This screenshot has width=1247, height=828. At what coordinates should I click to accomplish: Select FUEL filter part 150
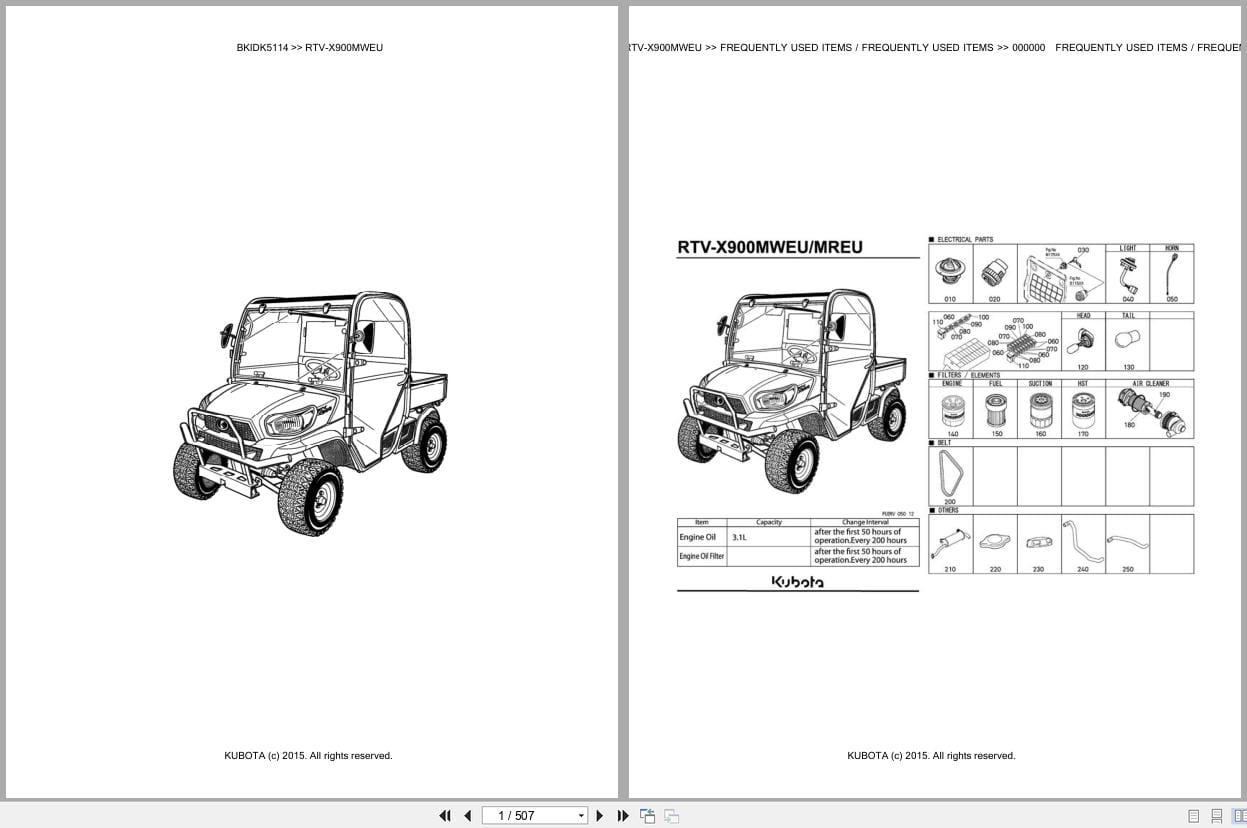click(995, 410)
